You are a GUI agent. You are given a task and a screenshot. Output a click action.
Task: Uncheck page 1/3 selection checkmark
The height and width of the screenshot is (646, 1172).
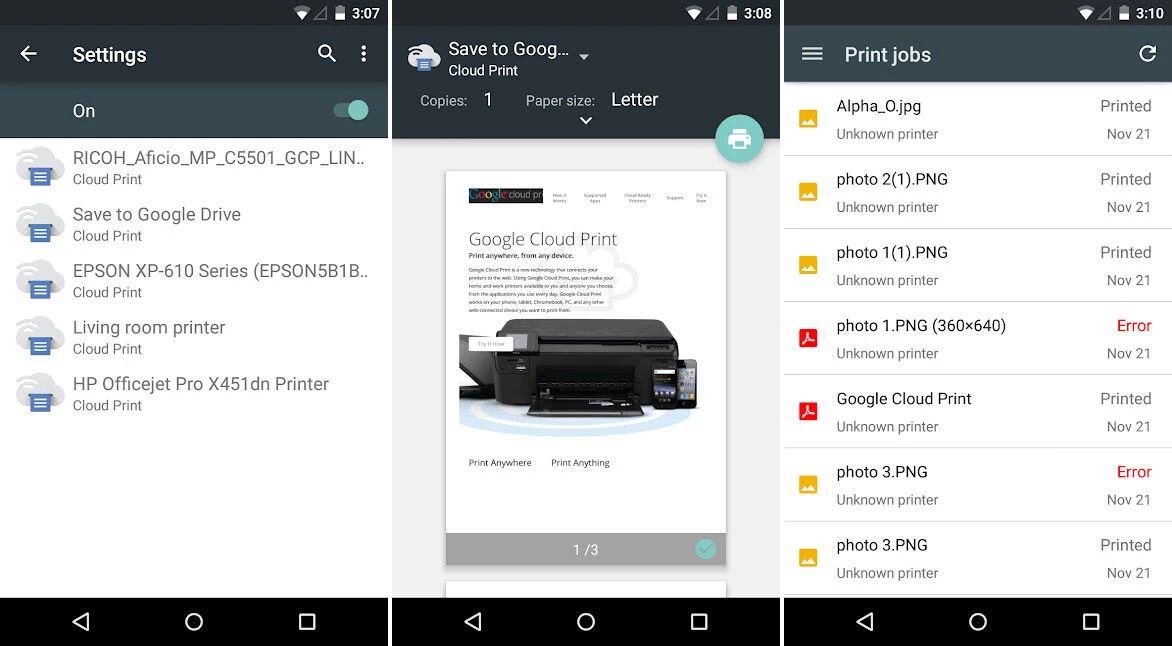705,548
